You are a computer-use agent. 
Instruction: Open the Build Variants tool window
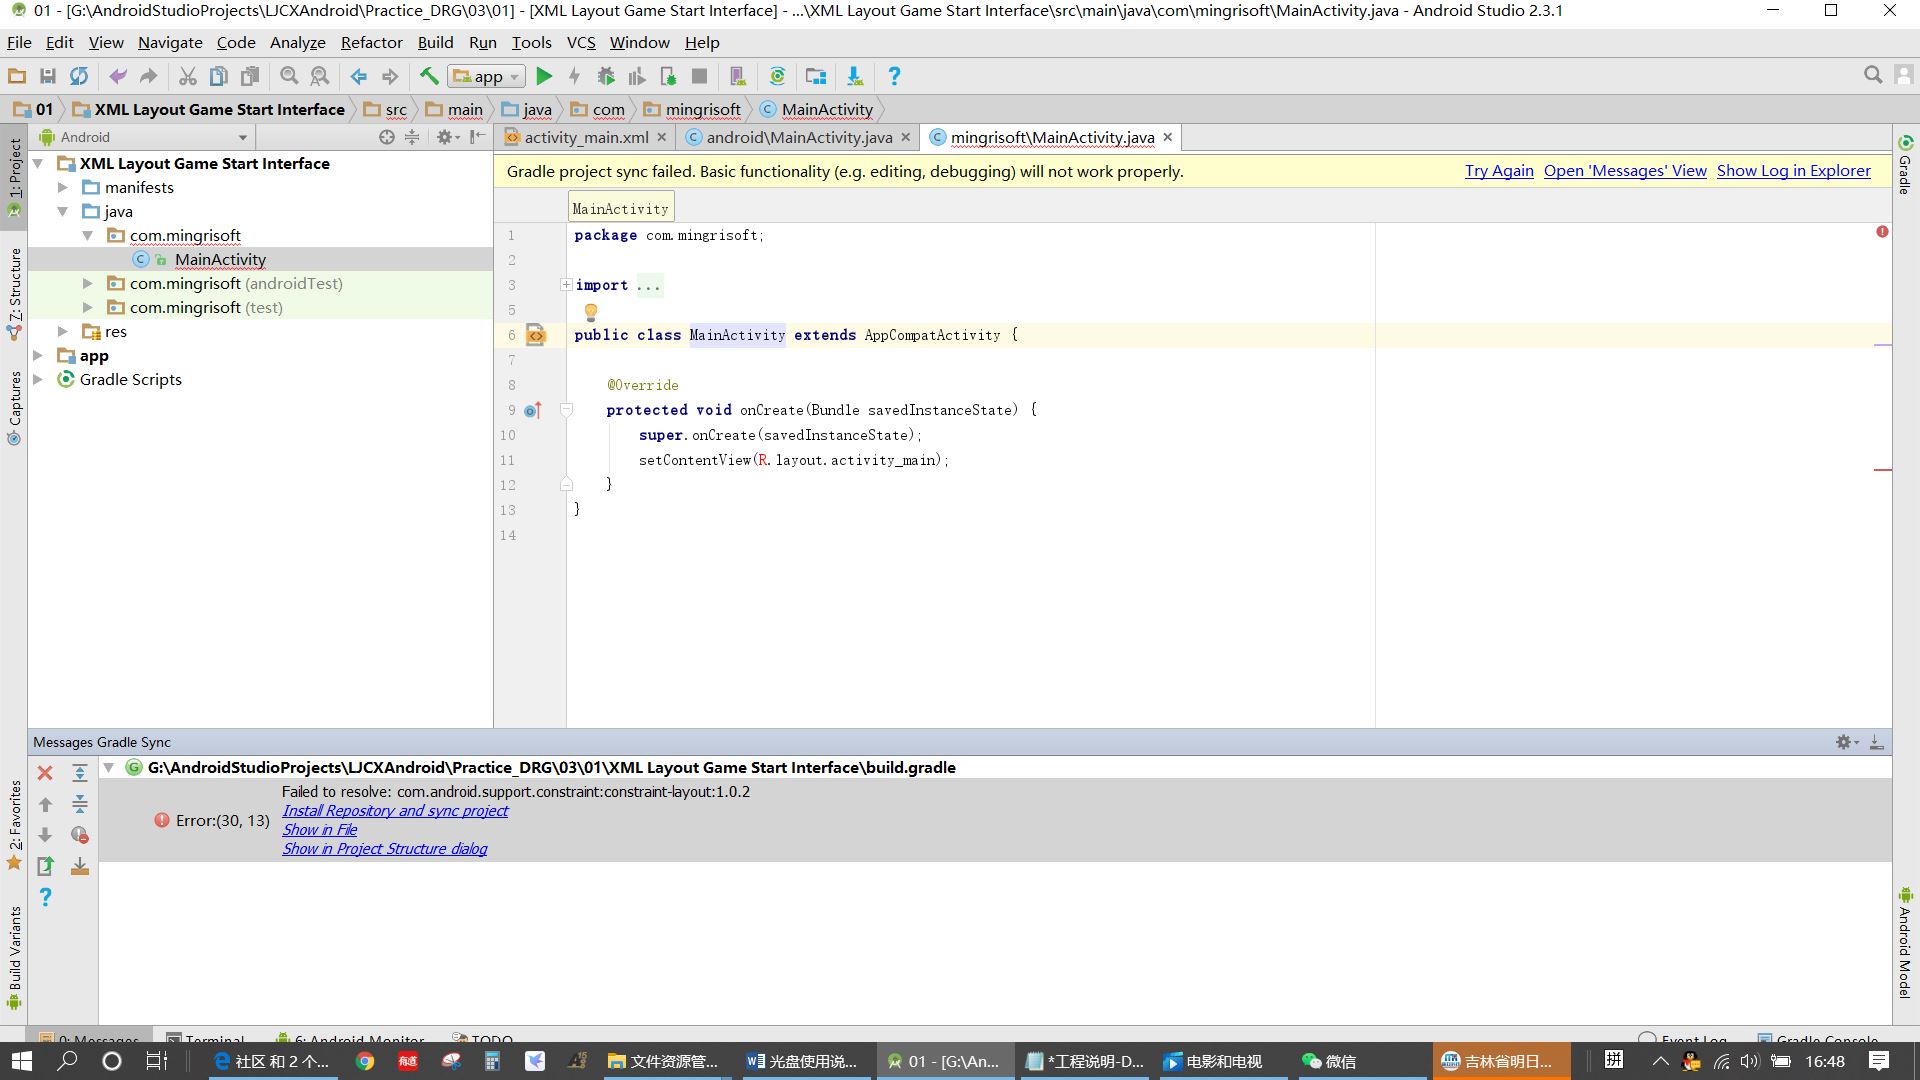(14, 958)
